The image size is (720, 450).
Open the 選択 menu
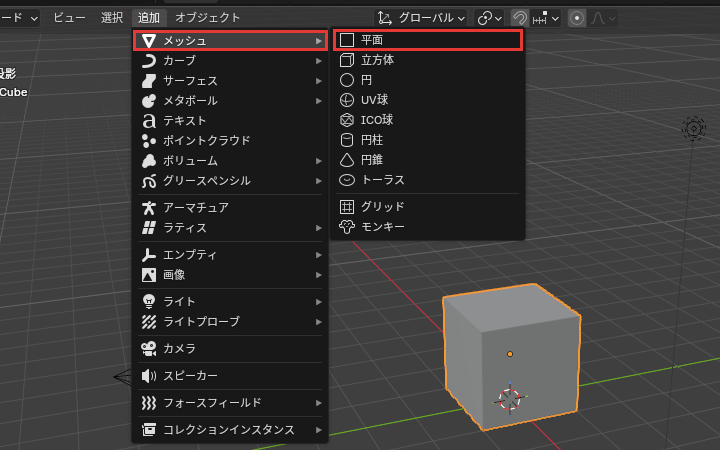tap(112, 18)
